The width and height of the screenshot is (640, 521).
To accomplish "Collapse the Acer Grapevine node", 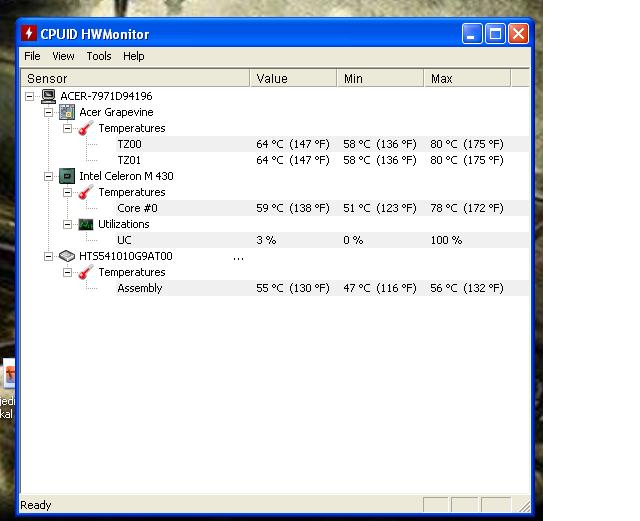I will pos(49,112).
